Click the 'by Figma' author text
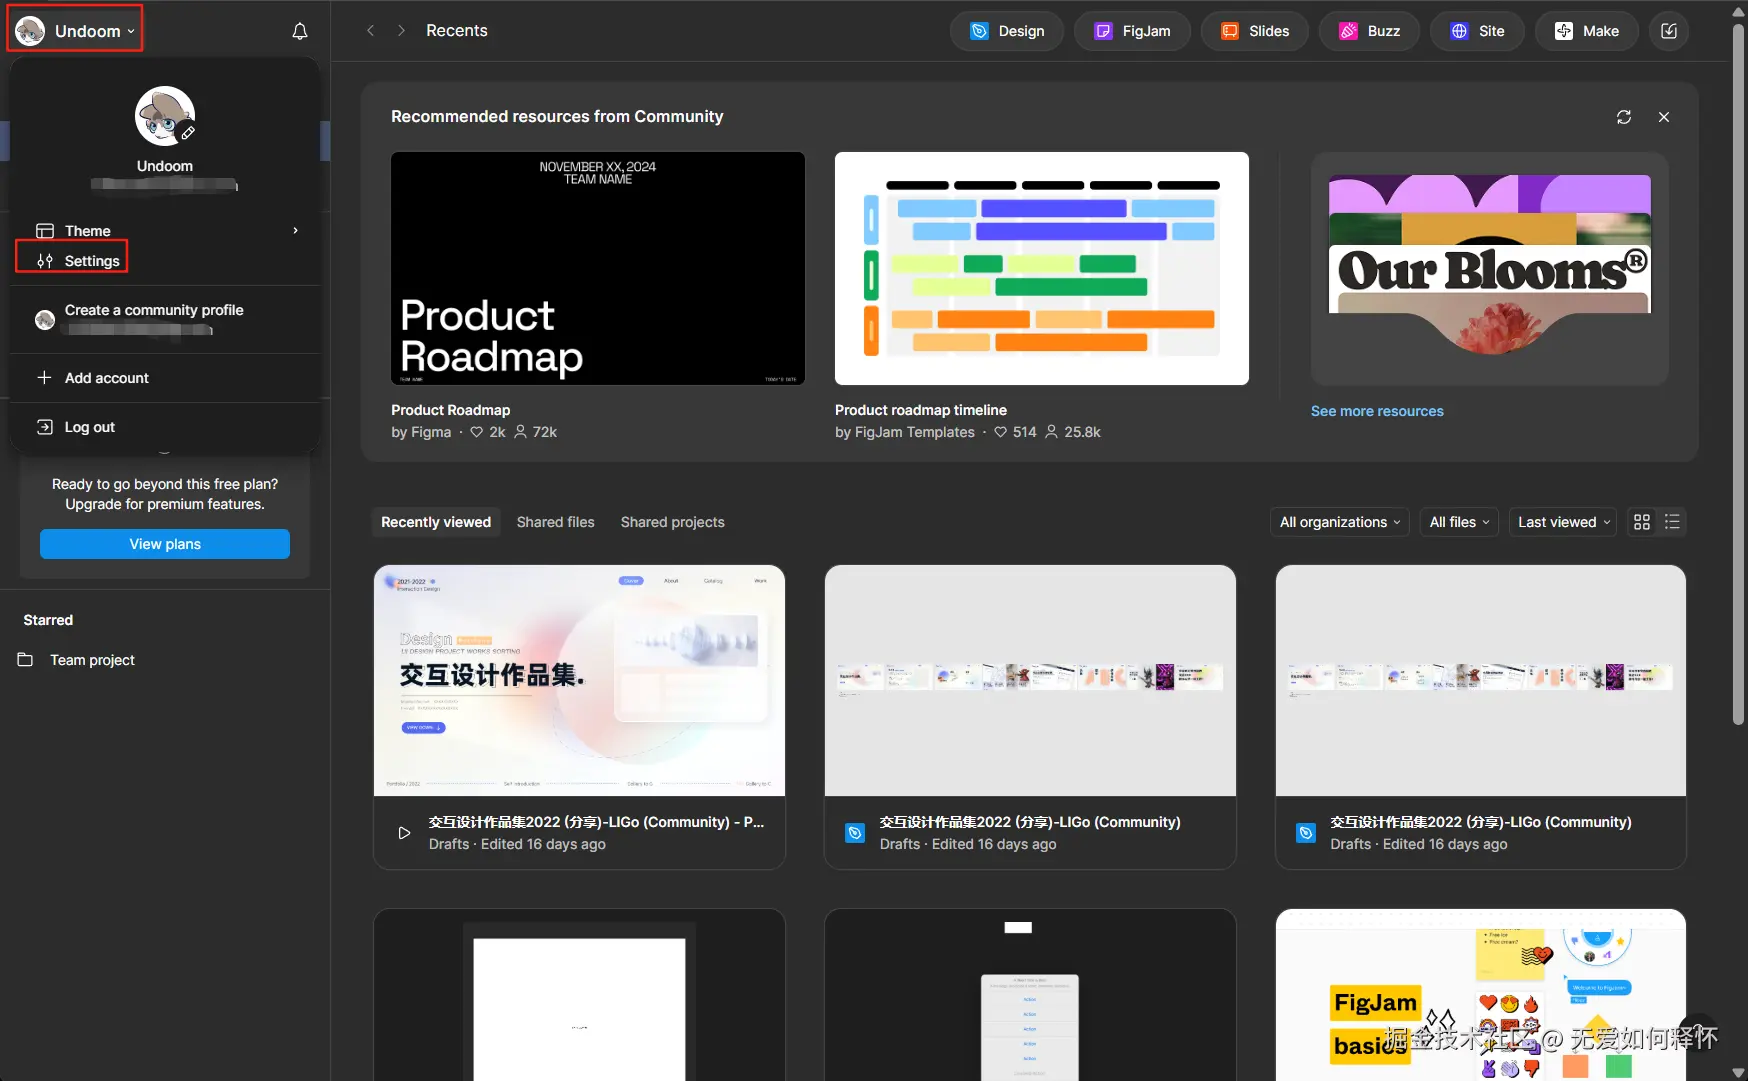1748x1081 pixels. click(421, 432)
